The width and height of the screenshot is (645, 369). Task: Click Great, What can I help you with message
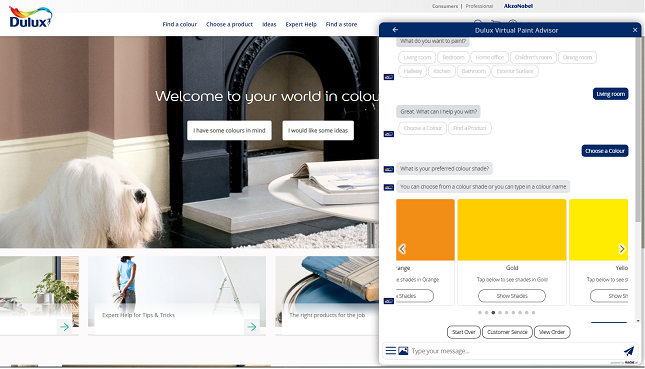tap(439, 111)
